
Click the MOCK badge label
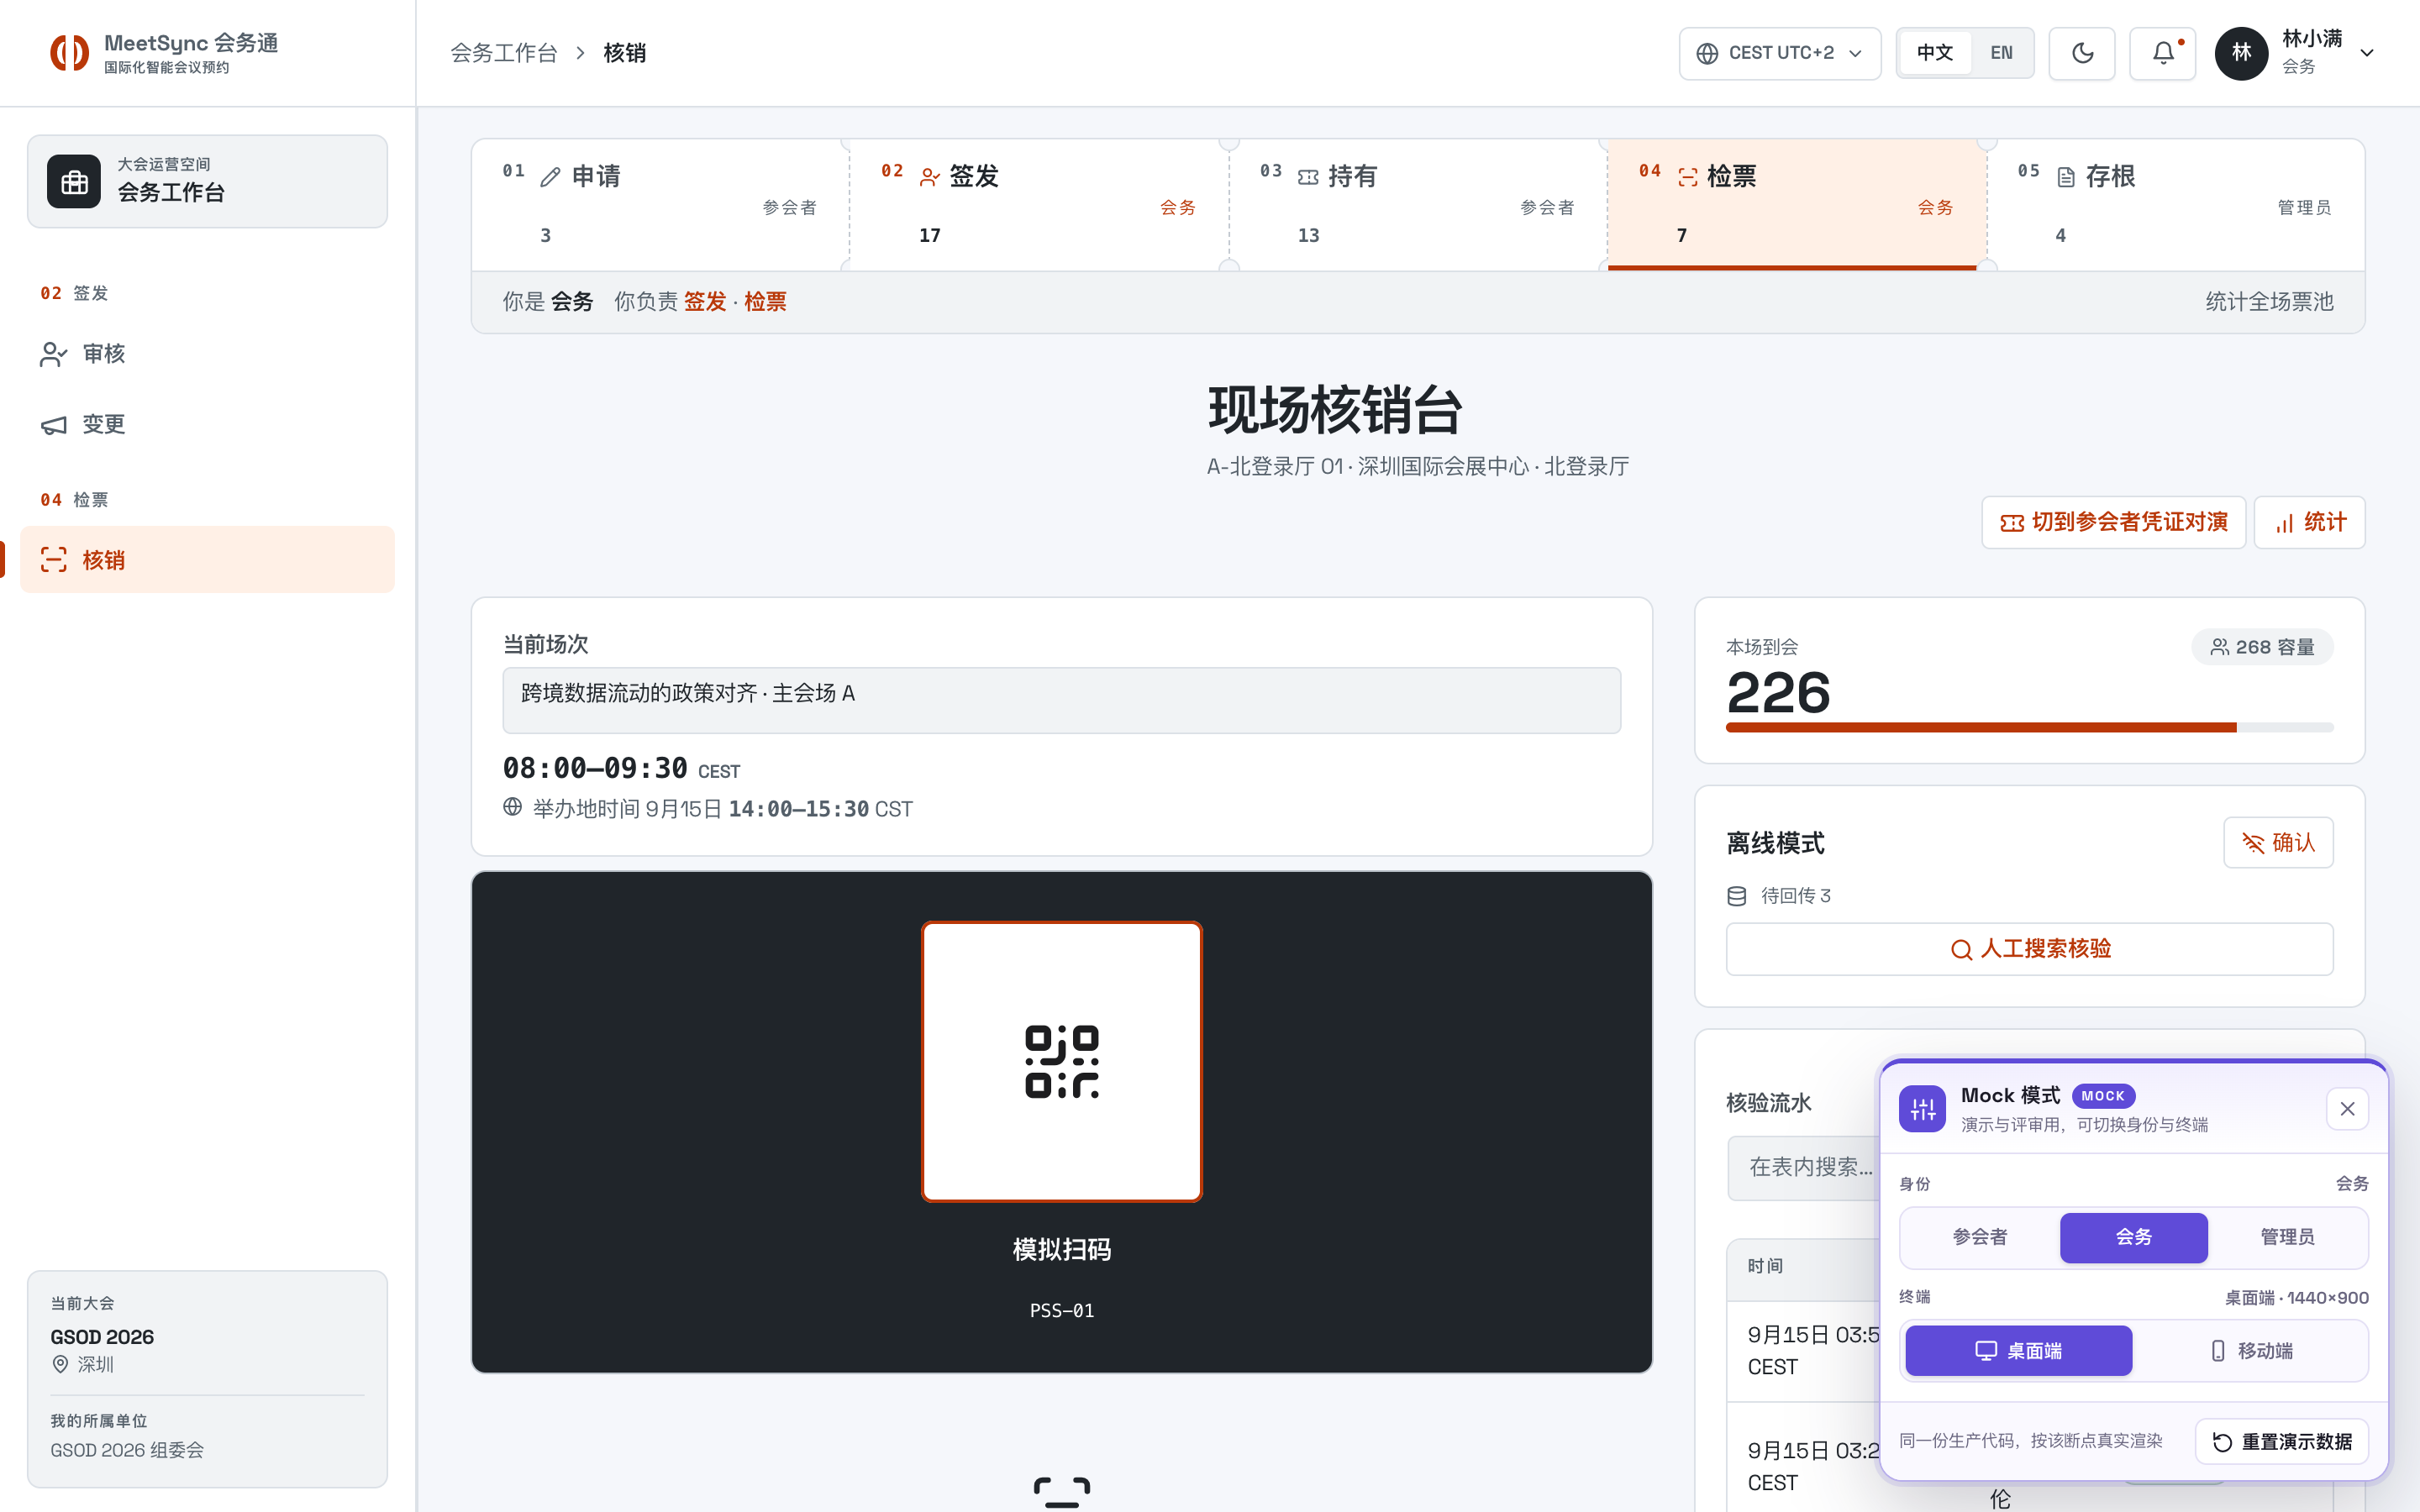click(x=2102, y=1095)
